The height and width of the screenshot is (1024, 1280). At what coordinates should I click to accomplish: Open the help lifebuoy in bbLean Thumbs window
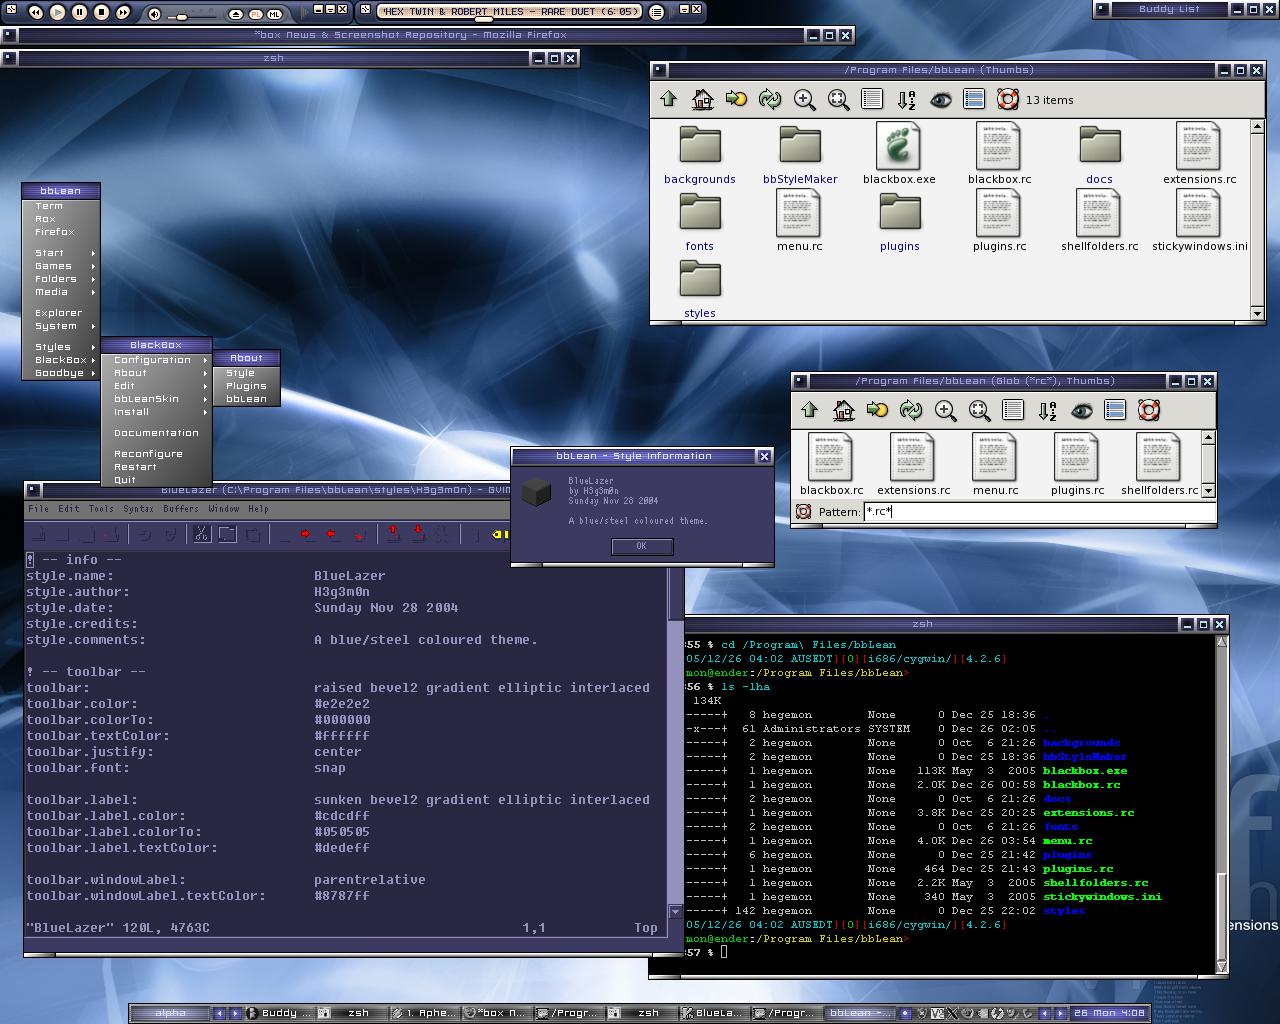[x=1008, y=99]
